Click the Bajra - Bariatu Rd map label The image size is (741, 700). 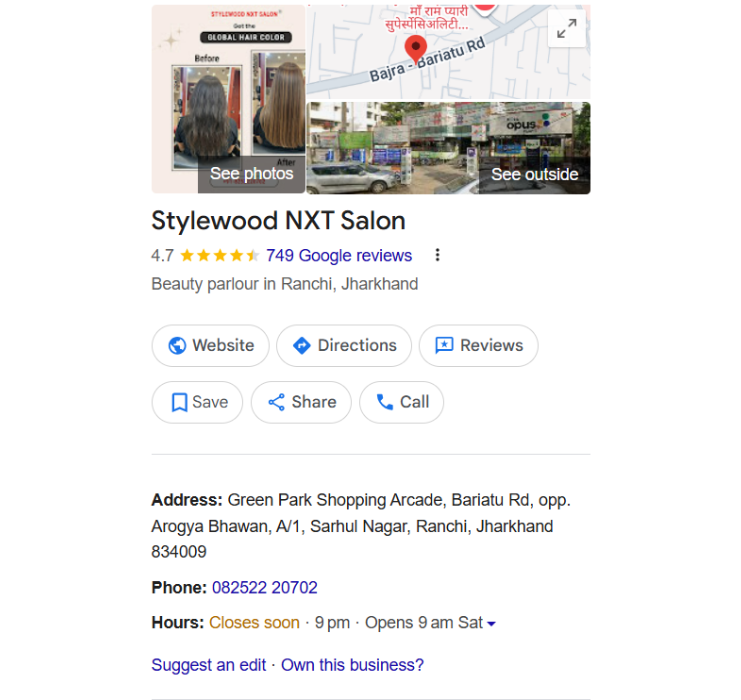tap(426, 61)
